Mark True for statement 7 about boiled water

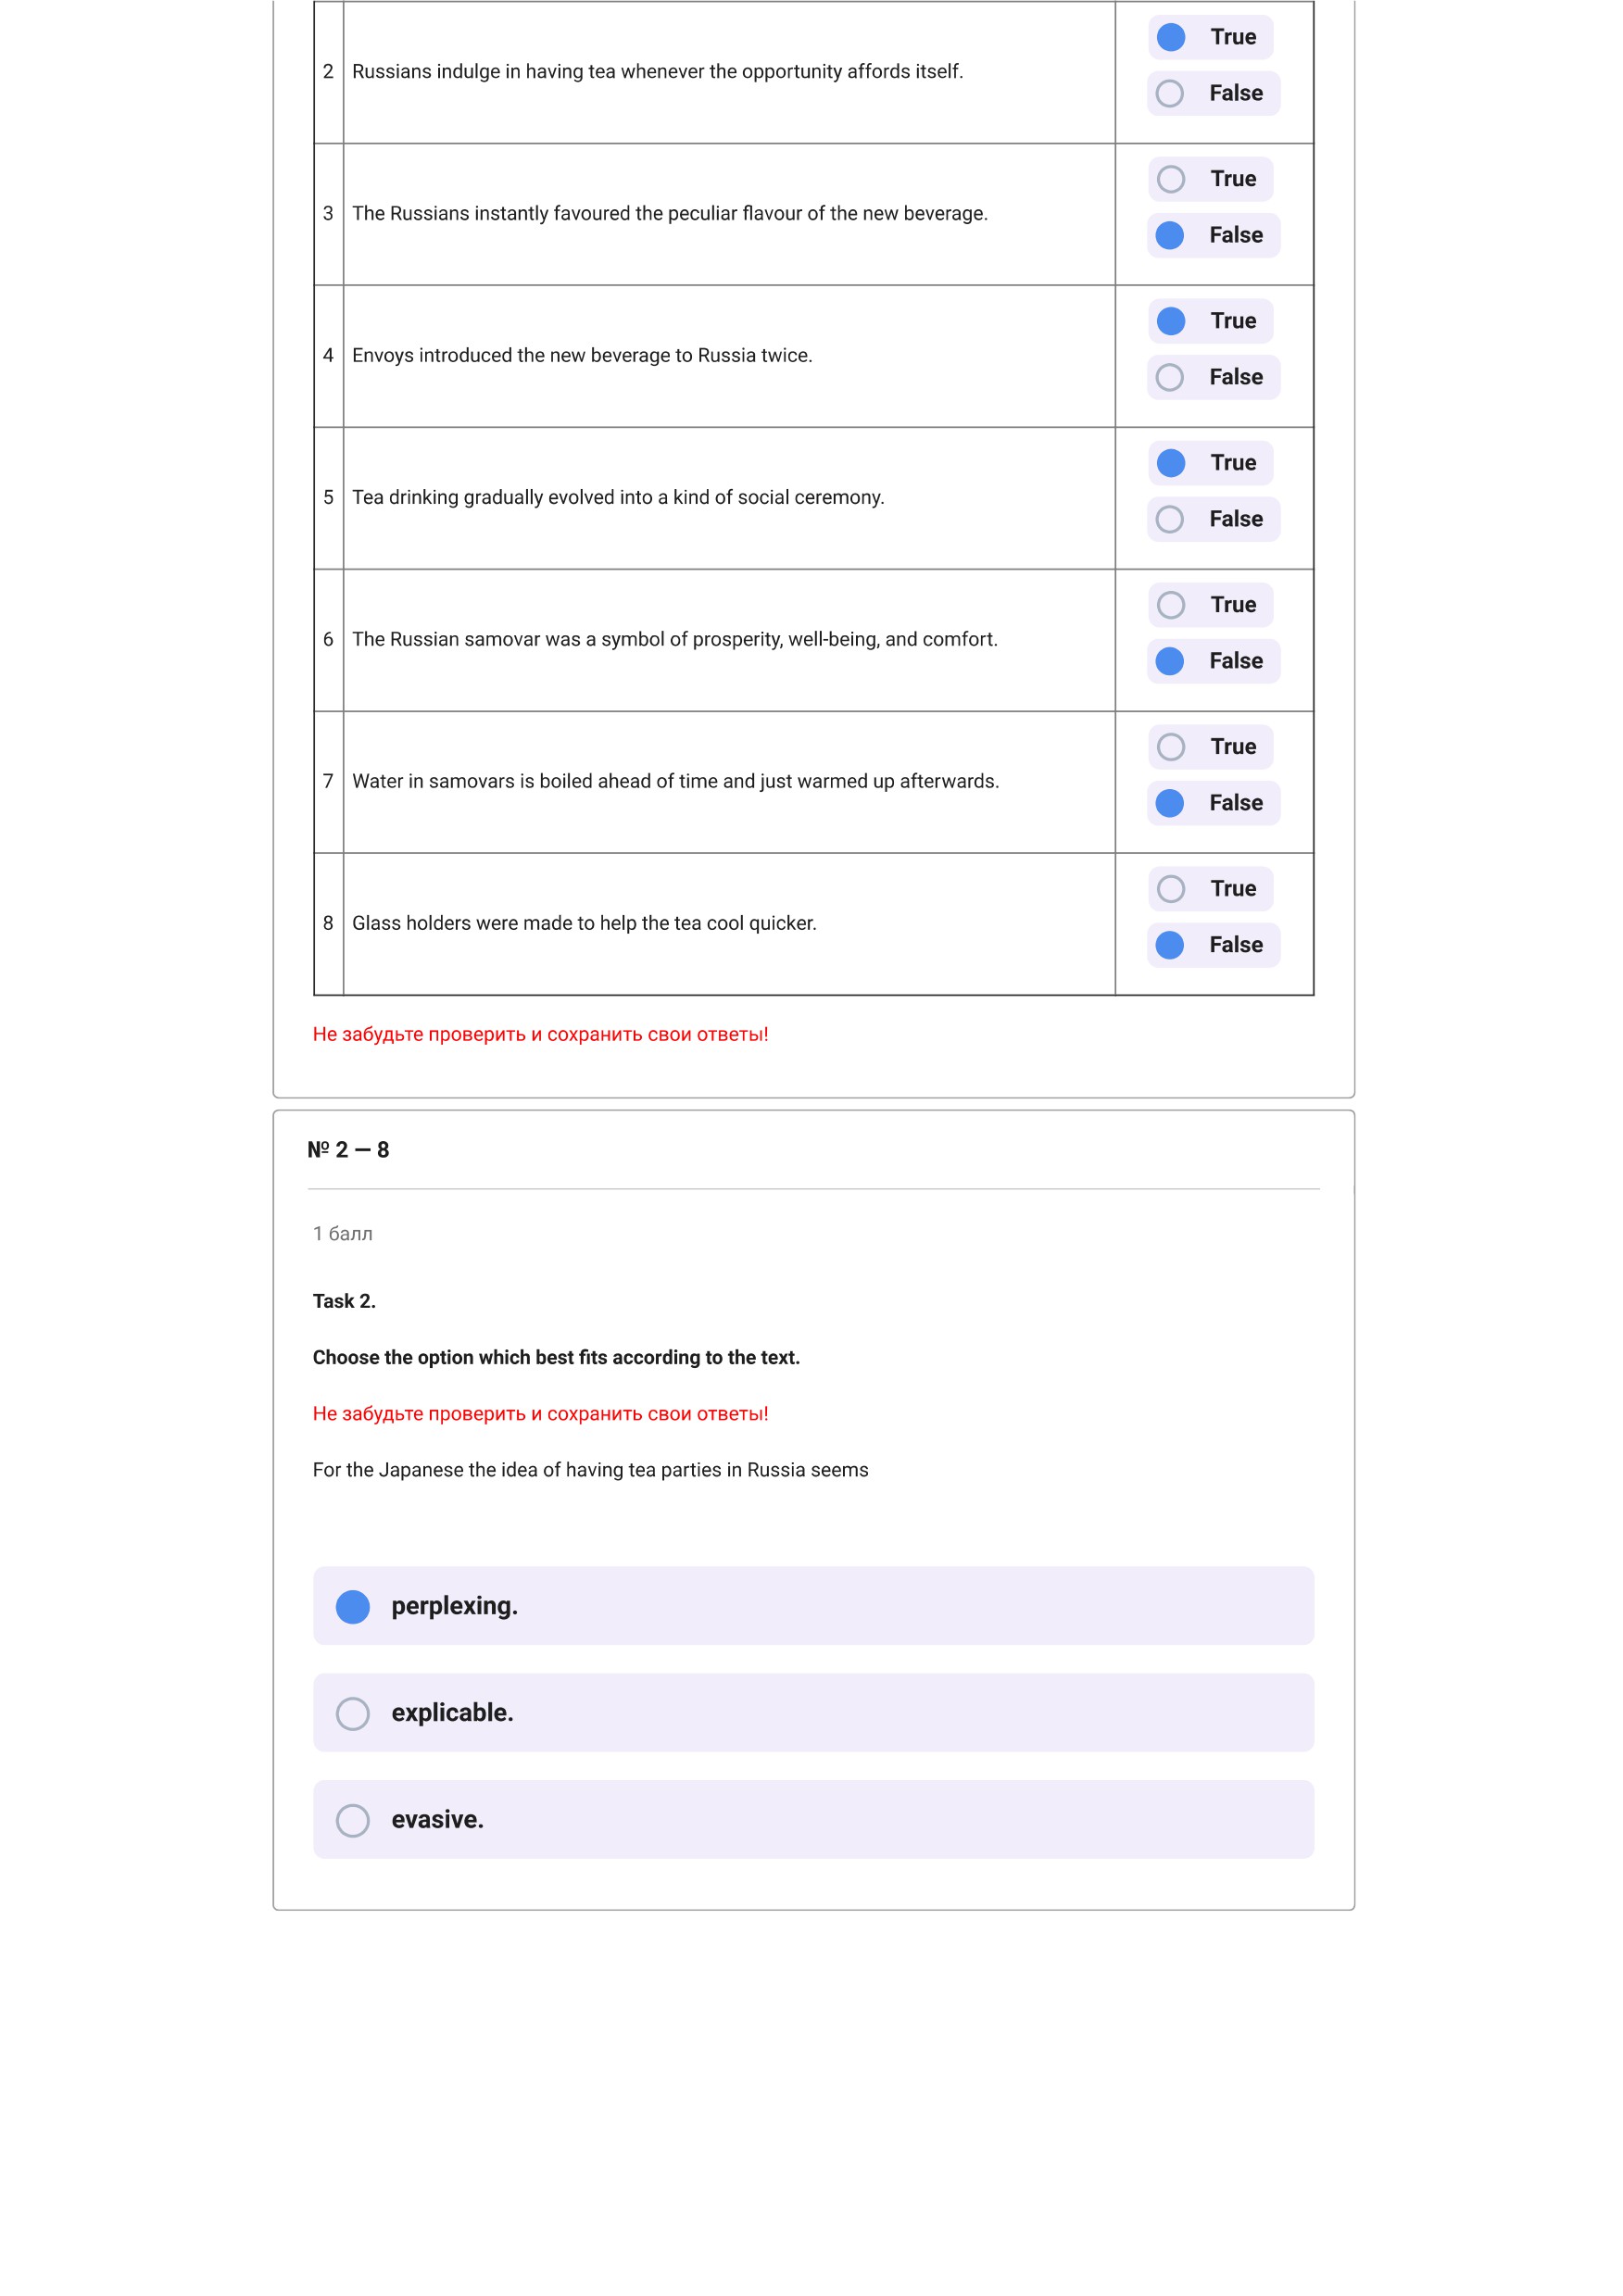click(1210, 747)
